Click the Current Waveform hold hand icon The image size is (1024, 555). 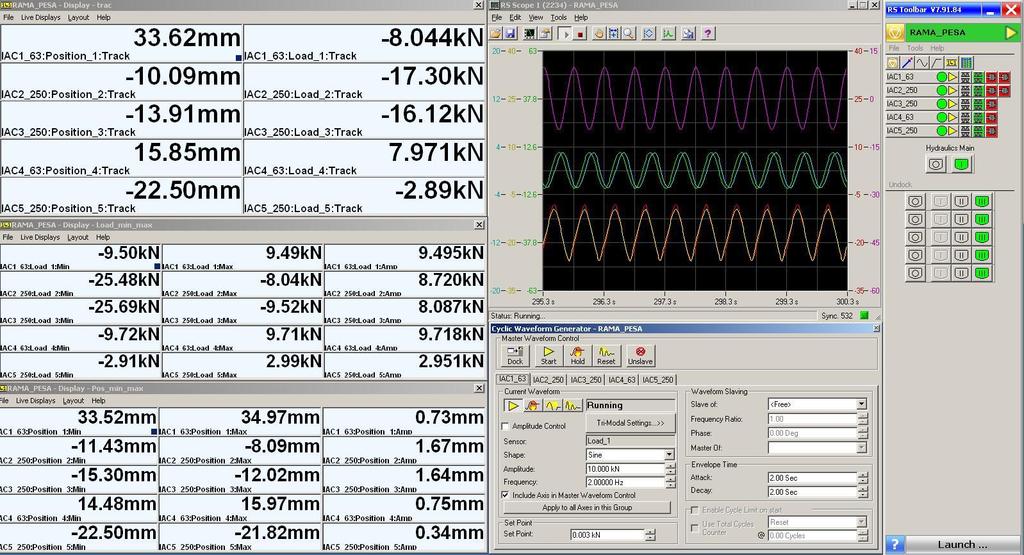[532, 405]
